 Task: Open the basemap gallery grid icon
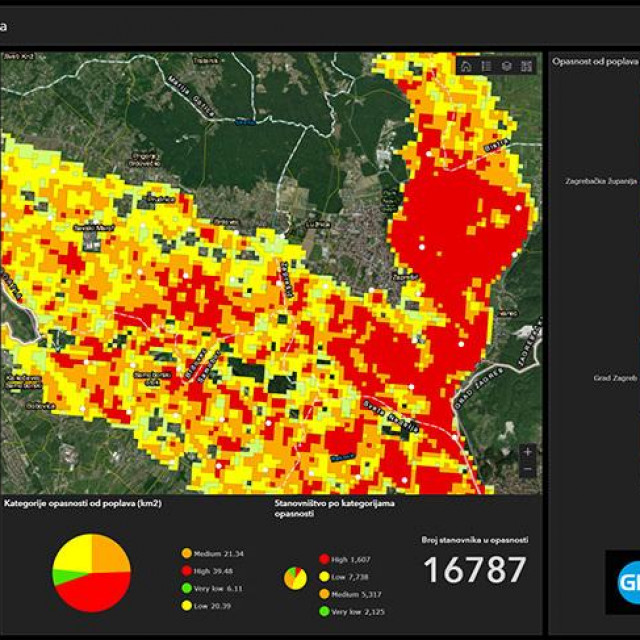coord(527,66)
